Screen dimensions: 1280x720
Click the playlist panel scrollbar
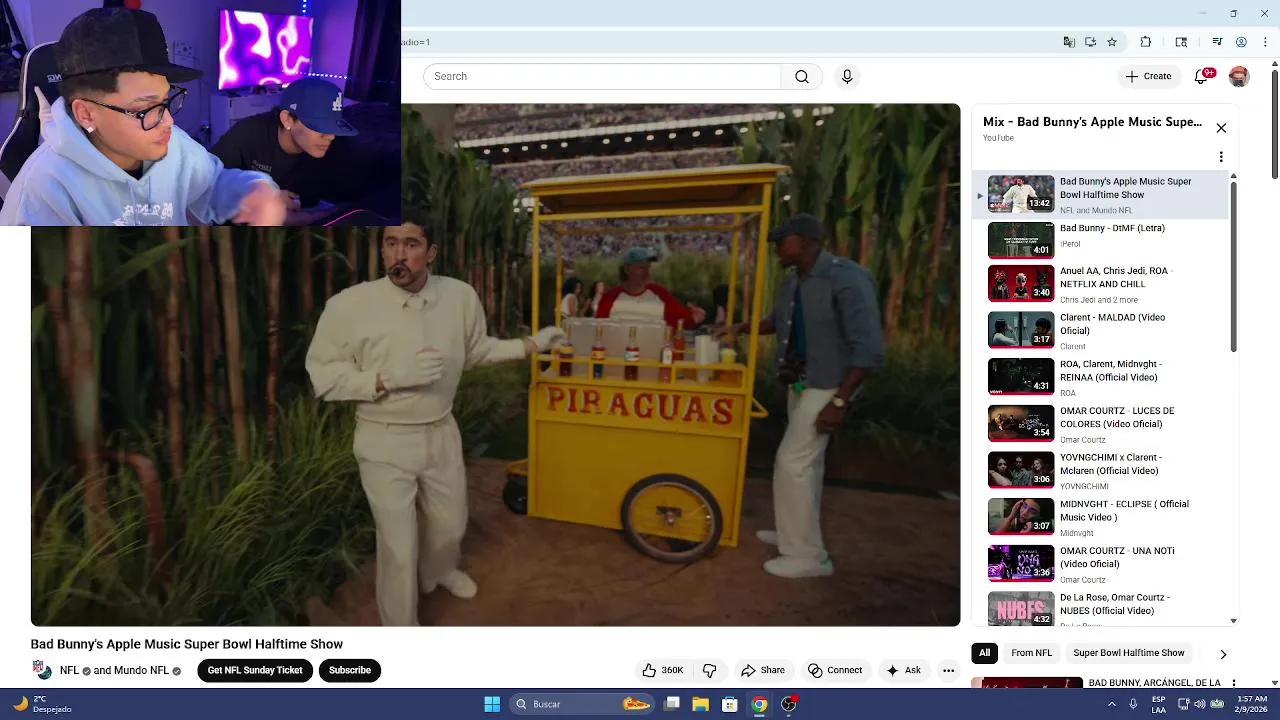click(x=1233, y=265)
